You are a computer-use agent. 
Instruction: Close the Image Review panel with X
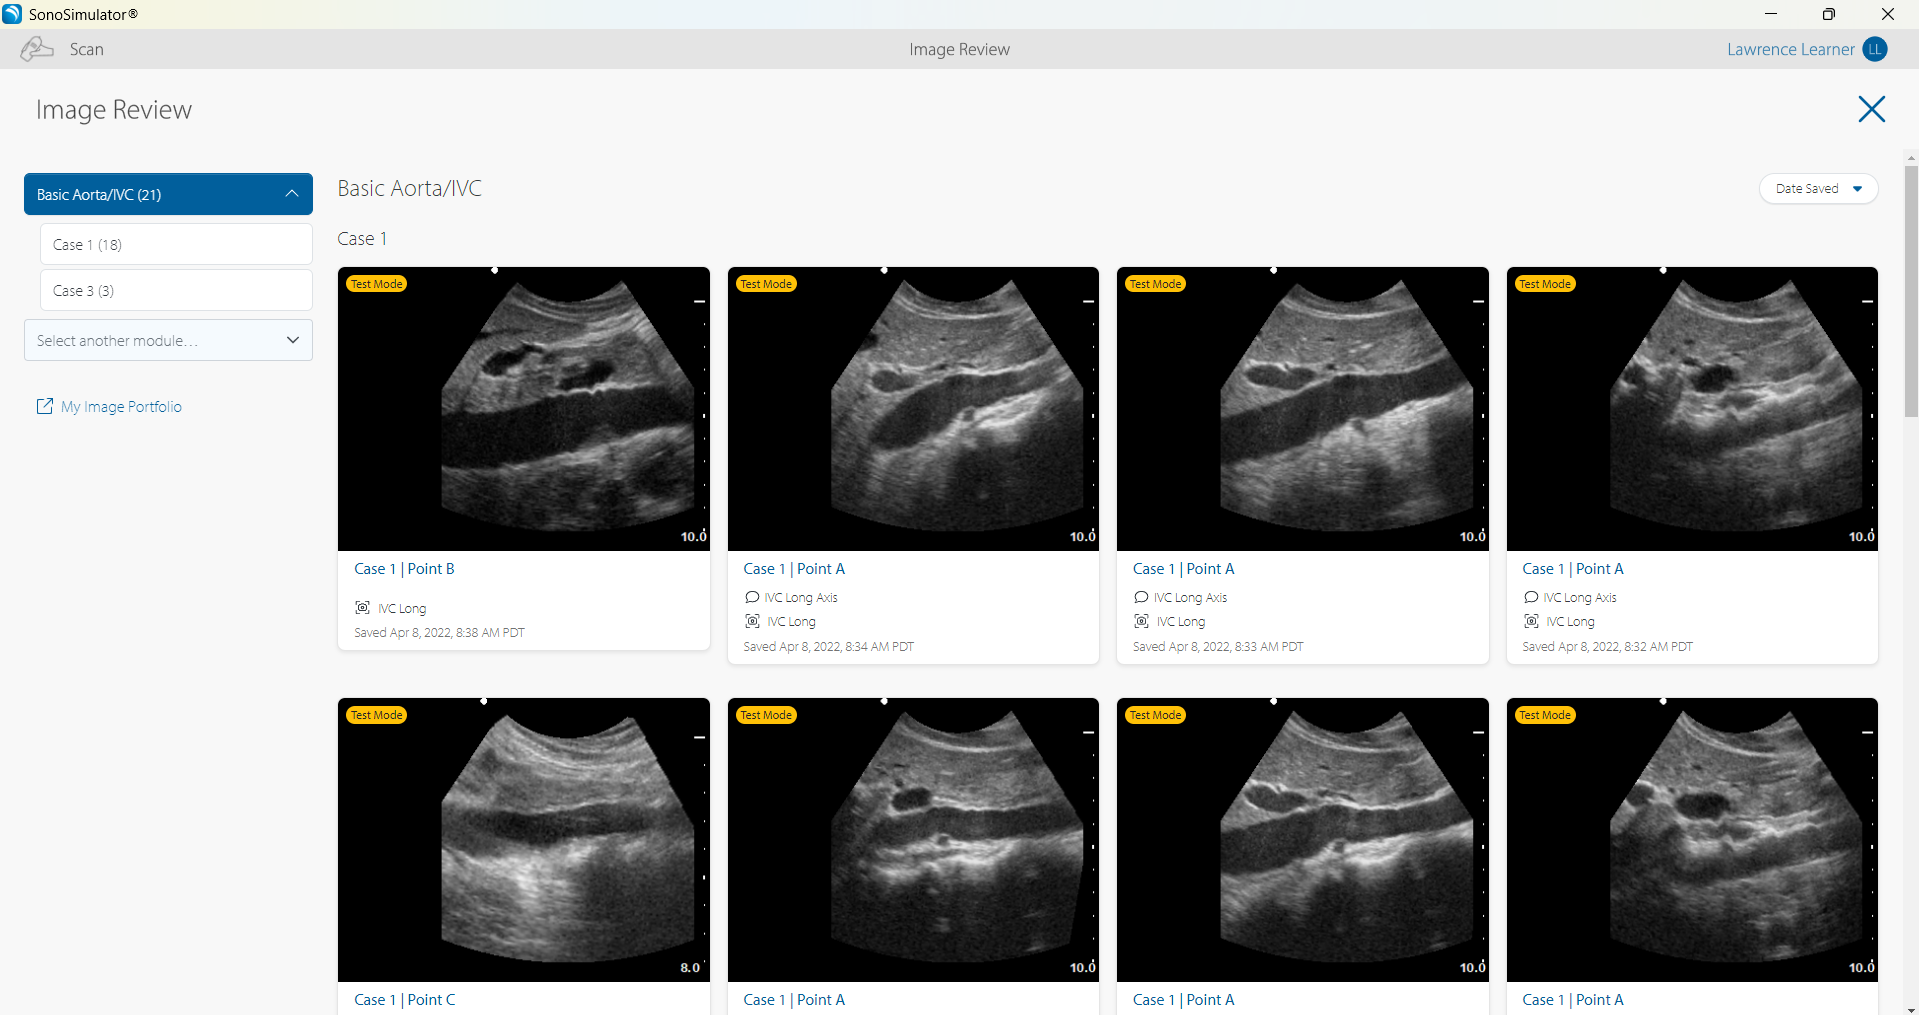[x=1871, y=109]
